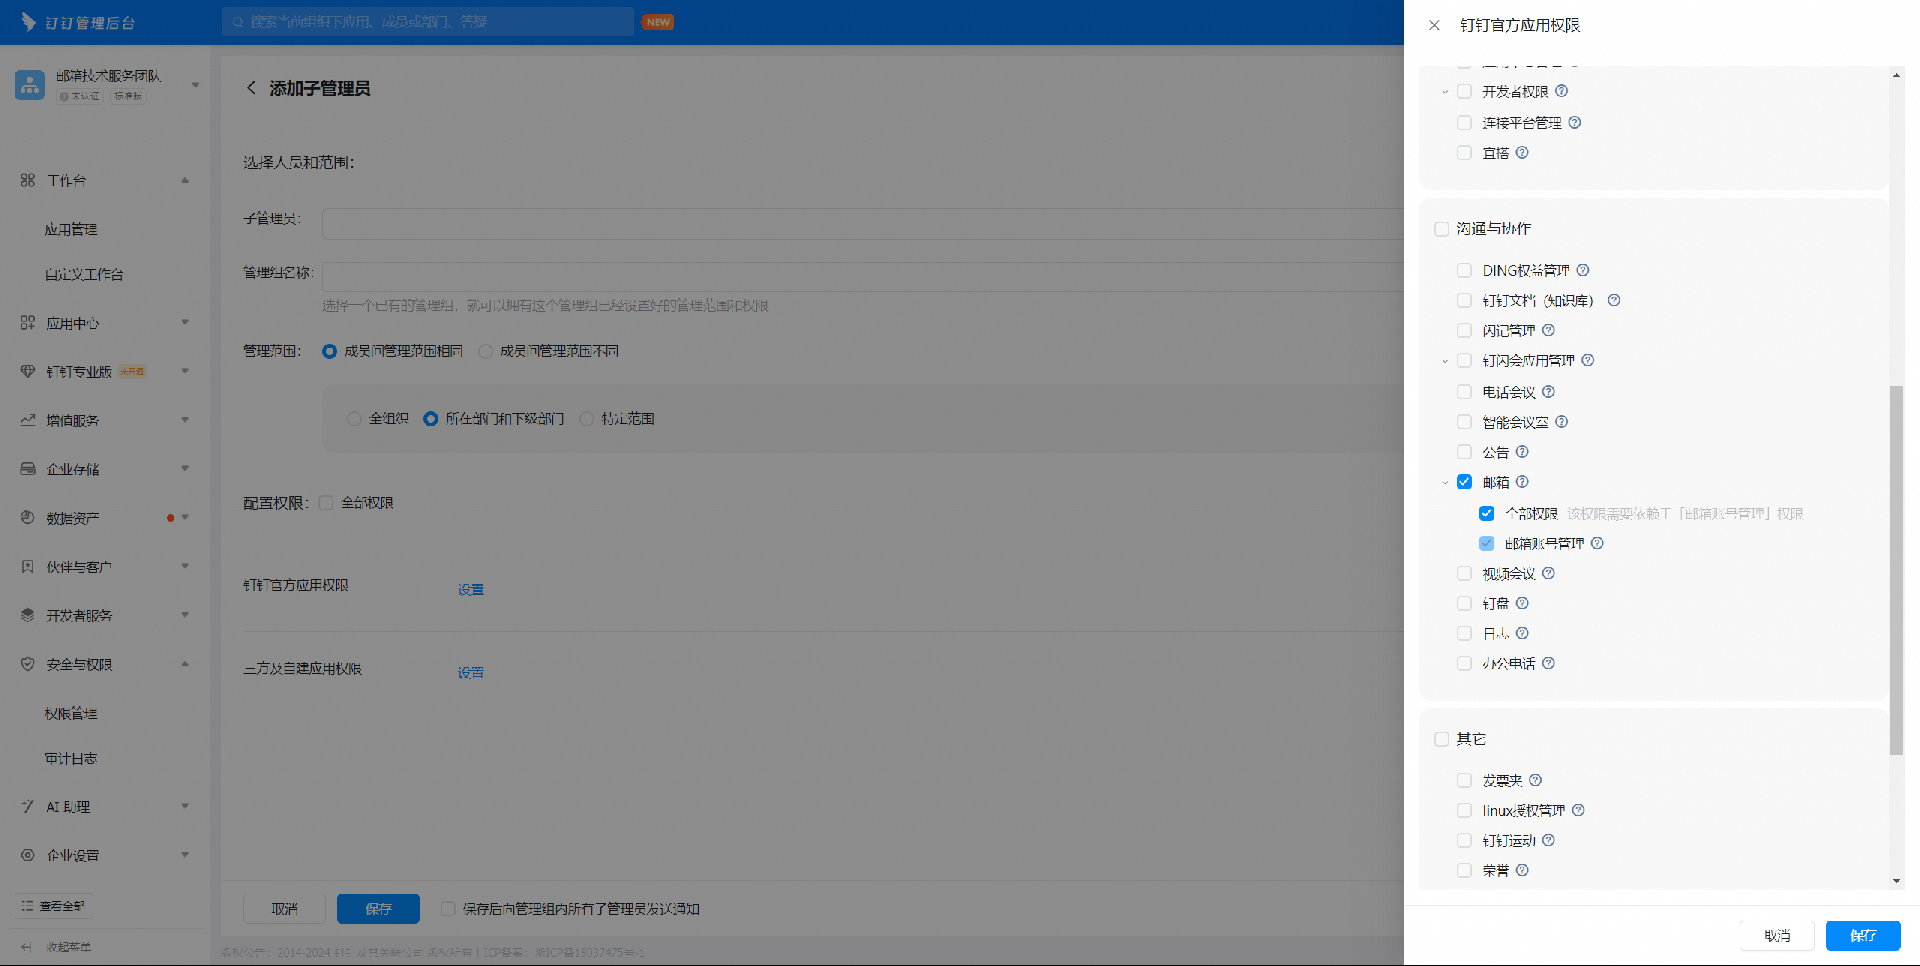Close the 钉钉官方应用权限 drawer
The width and height of the screenshot is (1920, 966).
click(1434, 25)
